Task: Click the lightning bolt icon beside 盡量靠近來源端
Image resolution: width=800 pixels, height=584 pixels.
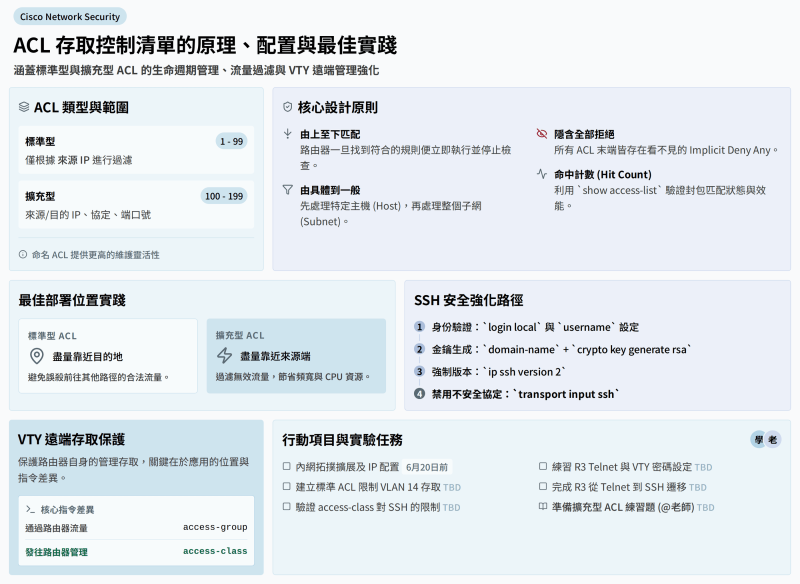Action: (x=224, y=355)
